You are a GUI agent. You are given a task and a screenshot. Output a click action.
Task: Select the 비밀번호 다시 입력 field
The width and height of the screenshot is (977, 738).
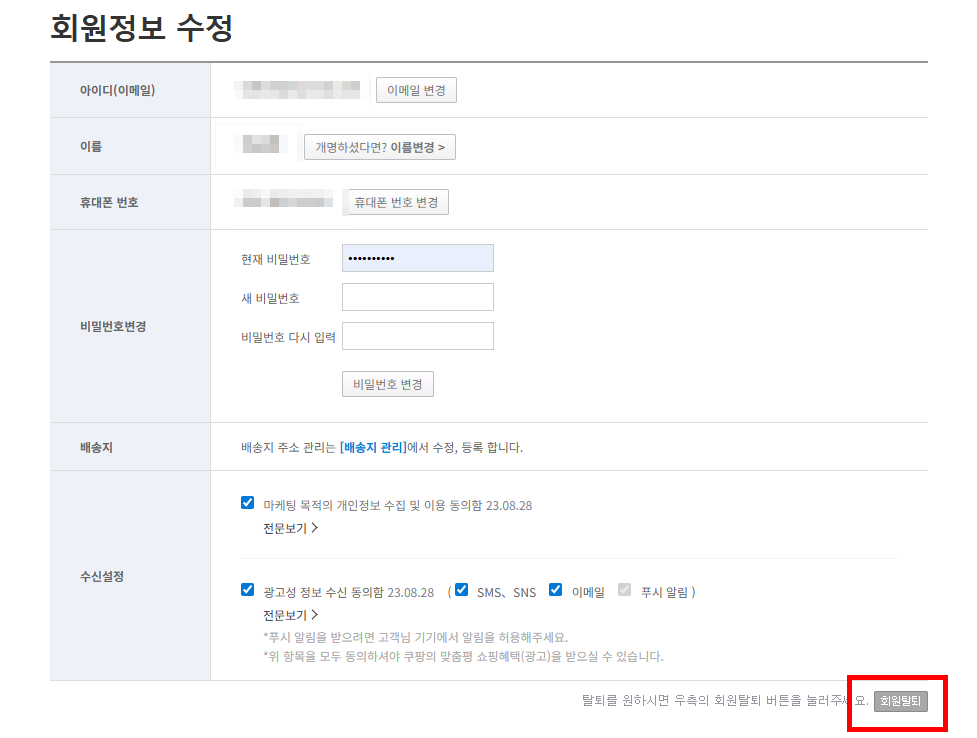click(x=417, y=336)
